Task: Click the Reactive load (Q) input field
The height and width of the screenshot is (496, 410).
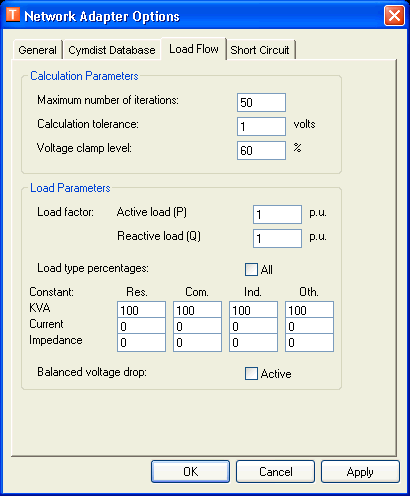Action: click(277, 238)
